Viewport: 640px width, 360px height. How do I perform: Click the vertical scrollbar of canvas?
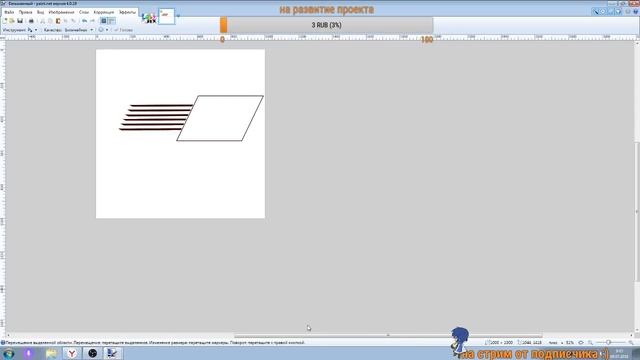tap(637, 212)
